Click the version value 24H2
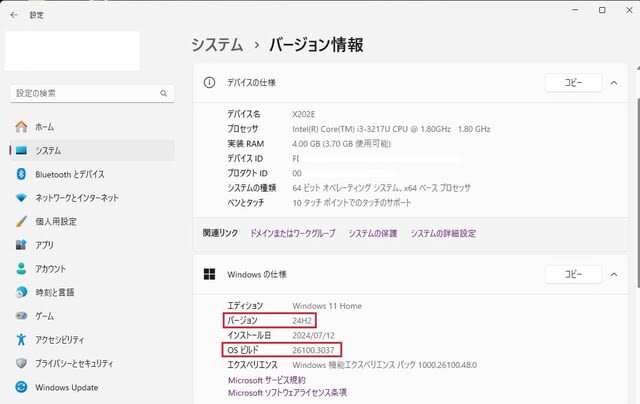 pyautogui.click(x=302, y=321)
